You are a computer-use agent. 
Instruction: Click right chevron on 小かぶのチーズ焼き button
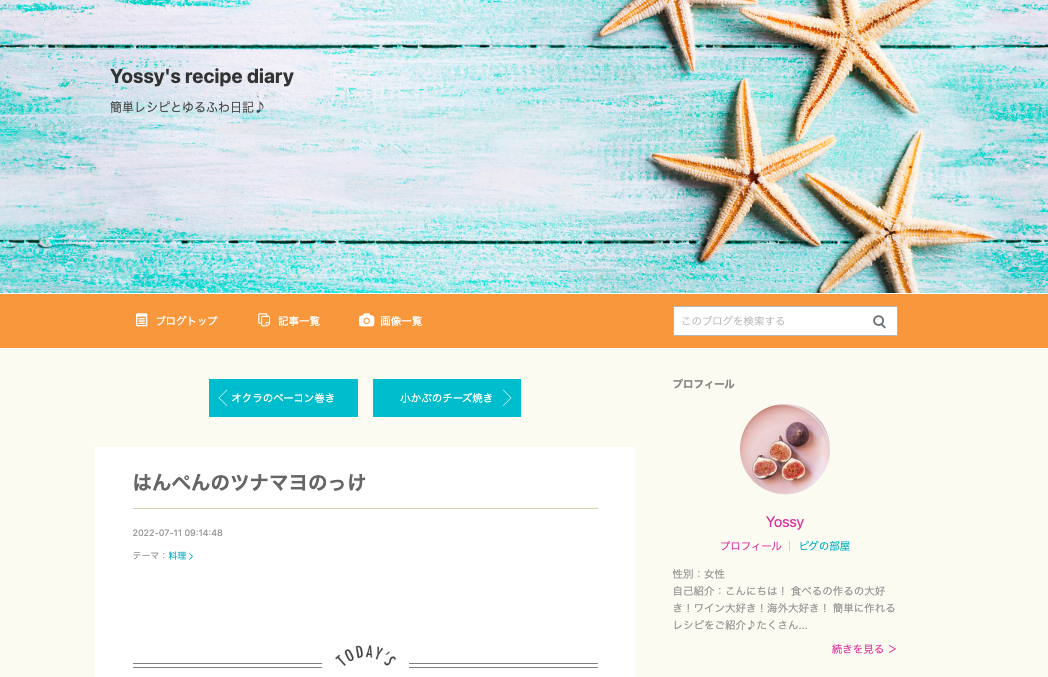507,398
